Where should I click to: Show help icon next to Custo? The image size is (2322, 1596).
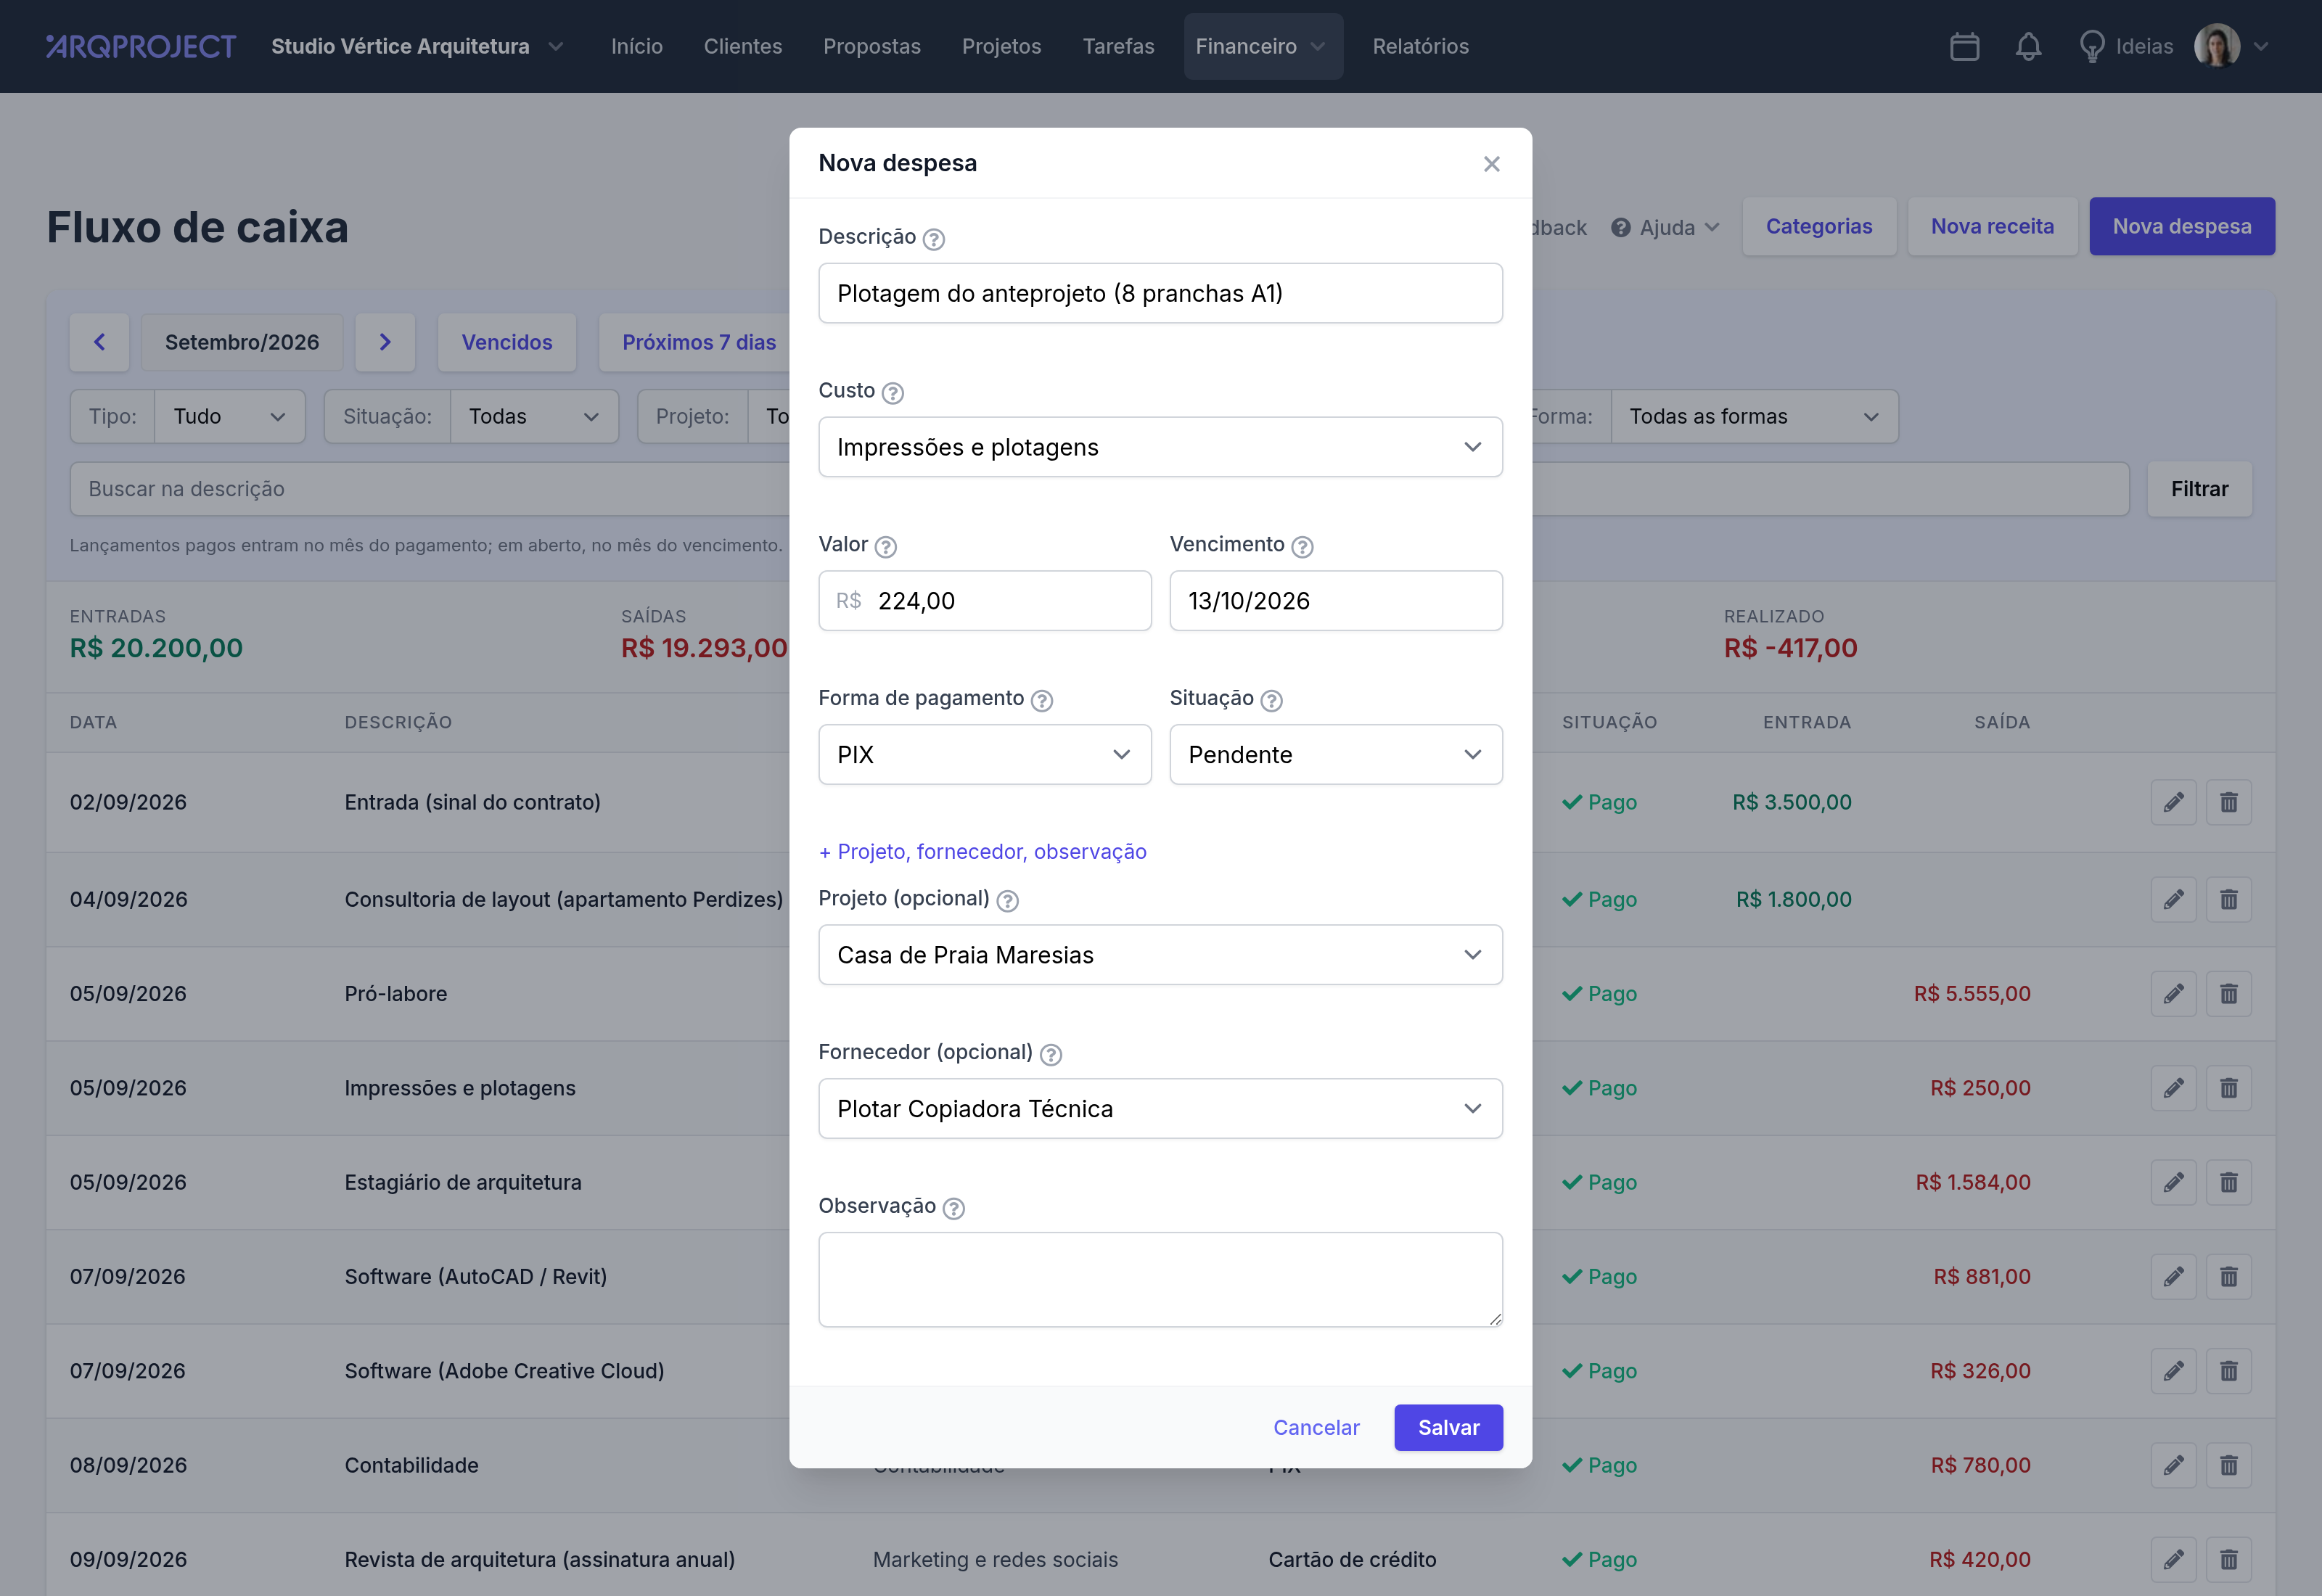click(x=892, y=393)
